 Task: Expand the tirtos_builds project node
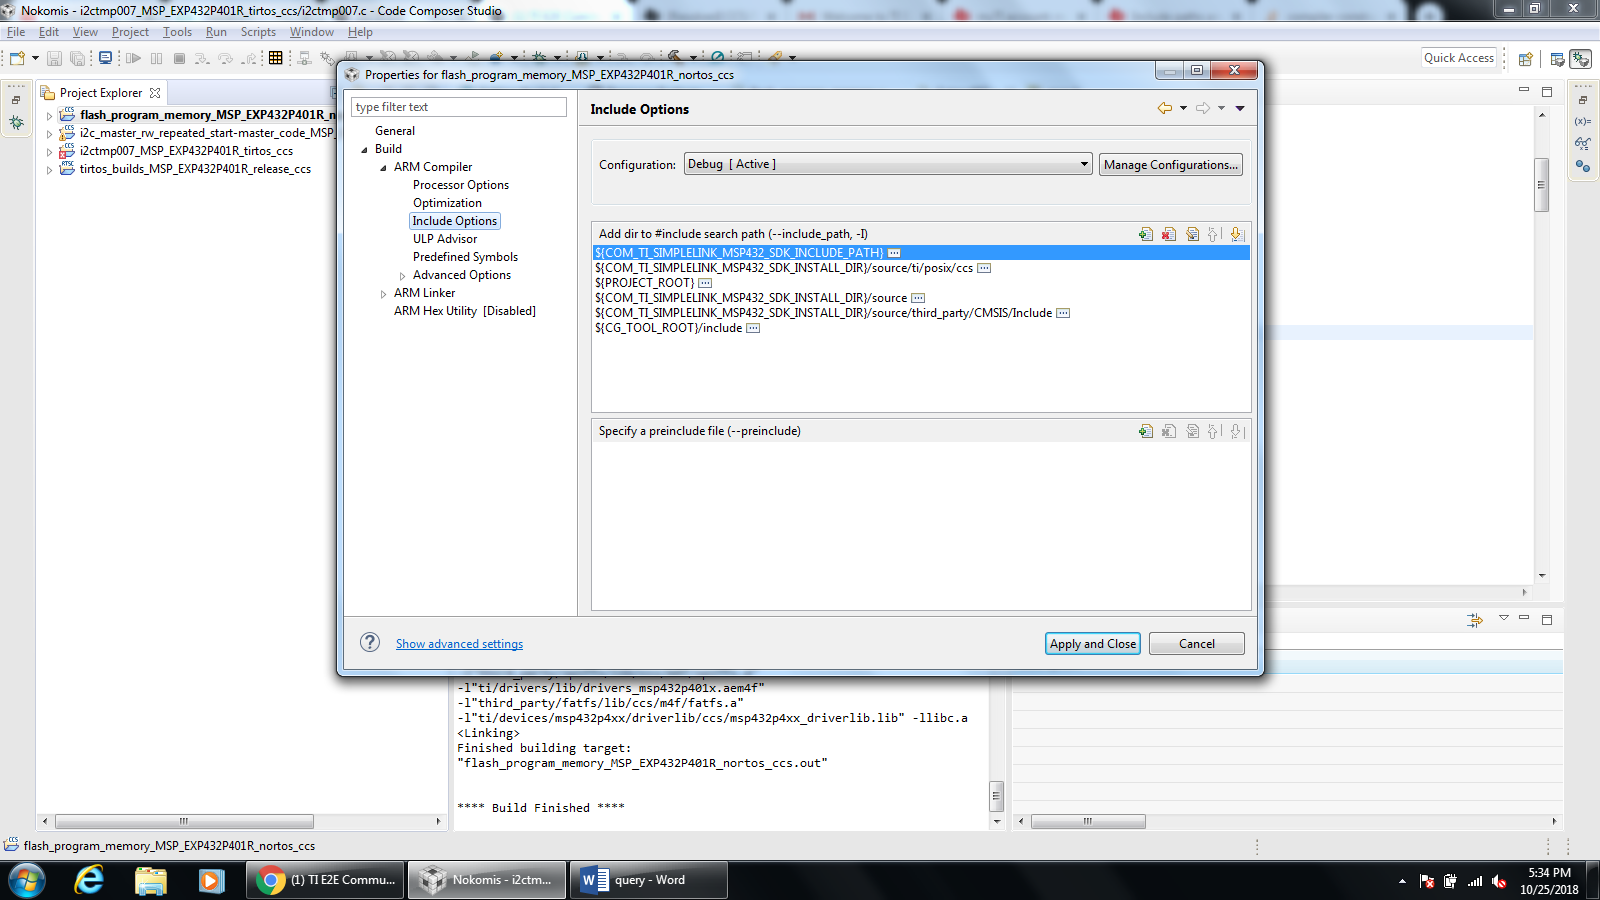tap(49, 170)
